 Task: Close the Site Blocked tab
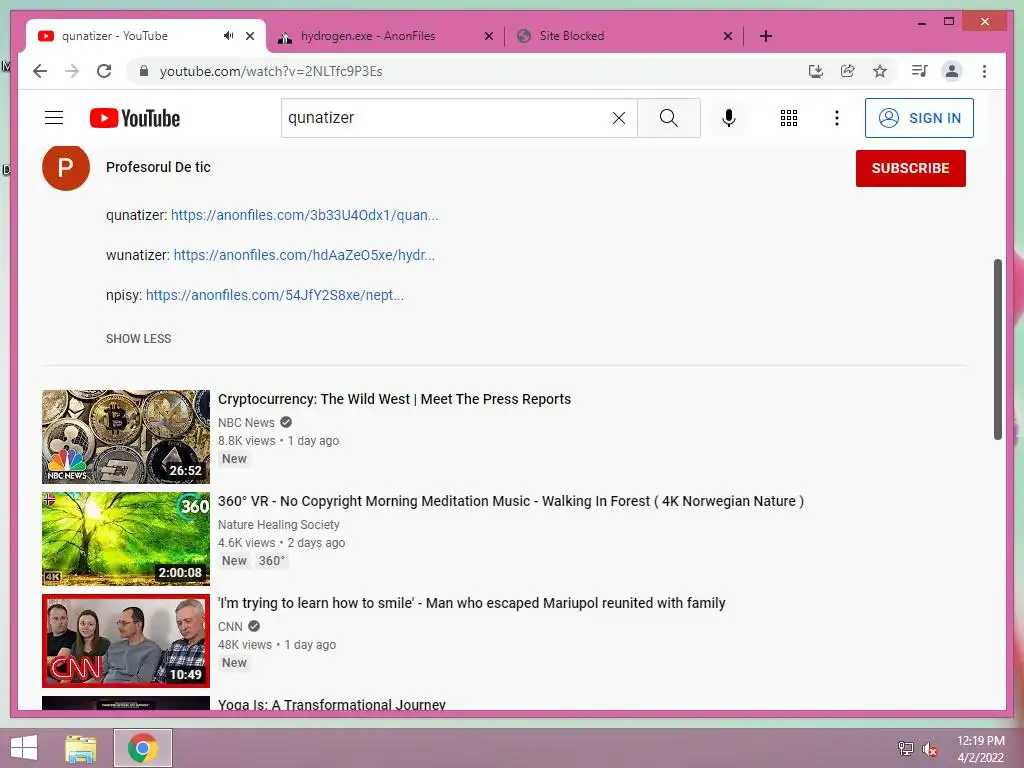(x=728, y=36)
